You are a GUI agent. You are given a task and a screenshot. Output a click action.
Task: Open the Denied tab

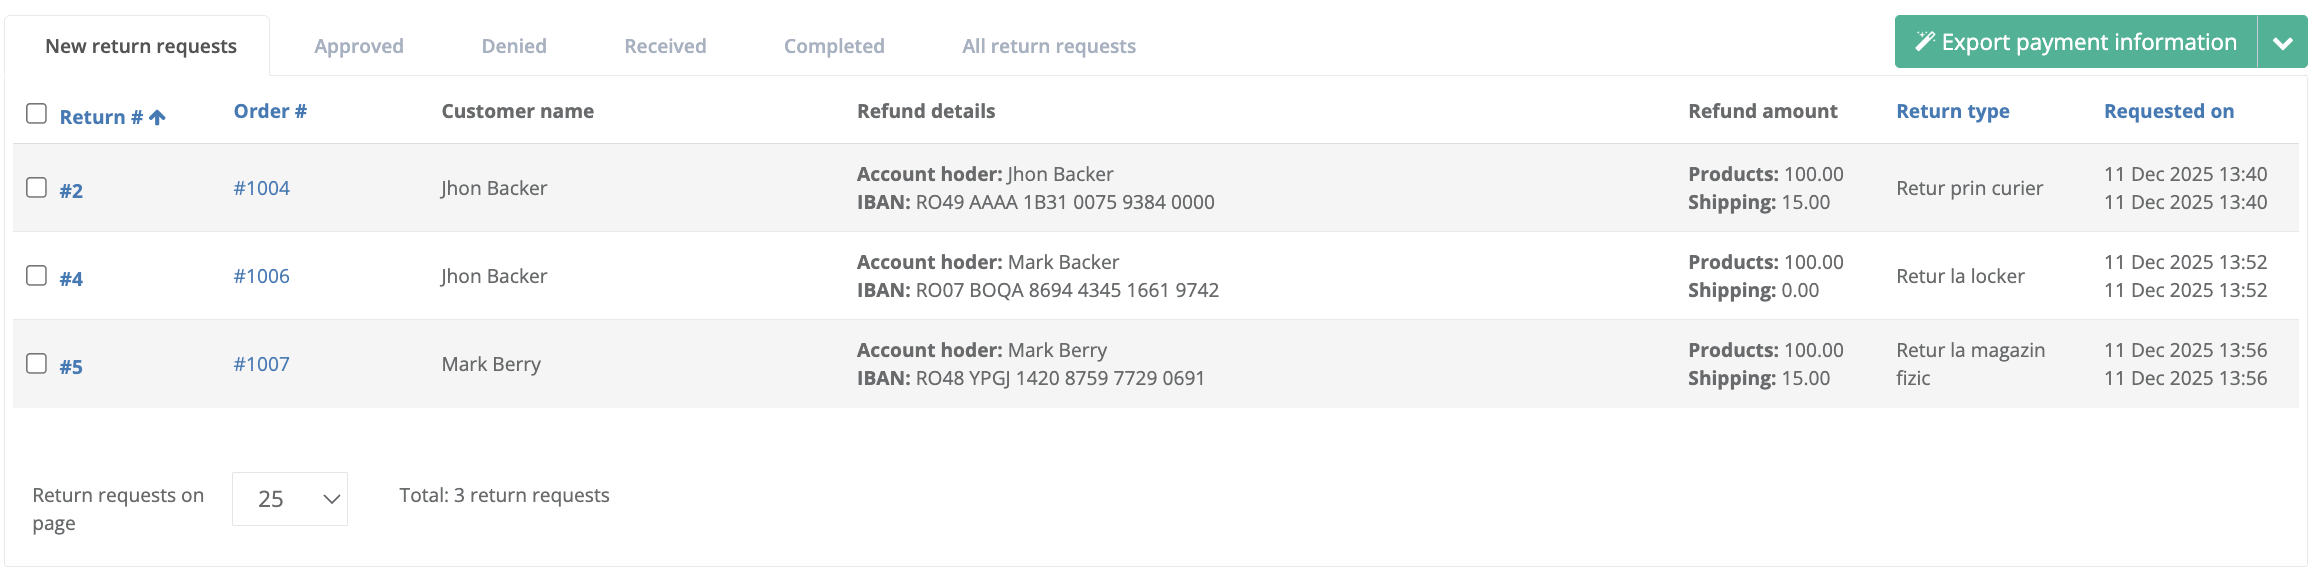pos(514,46)
